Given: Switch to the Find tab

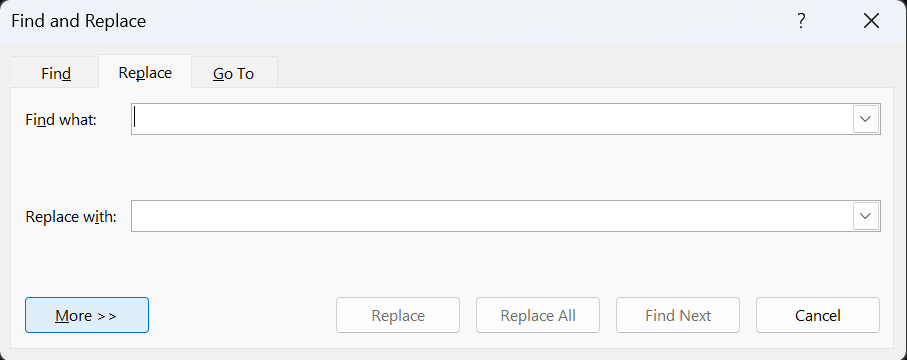Looking at the screenshot, I should coord(56,74).
